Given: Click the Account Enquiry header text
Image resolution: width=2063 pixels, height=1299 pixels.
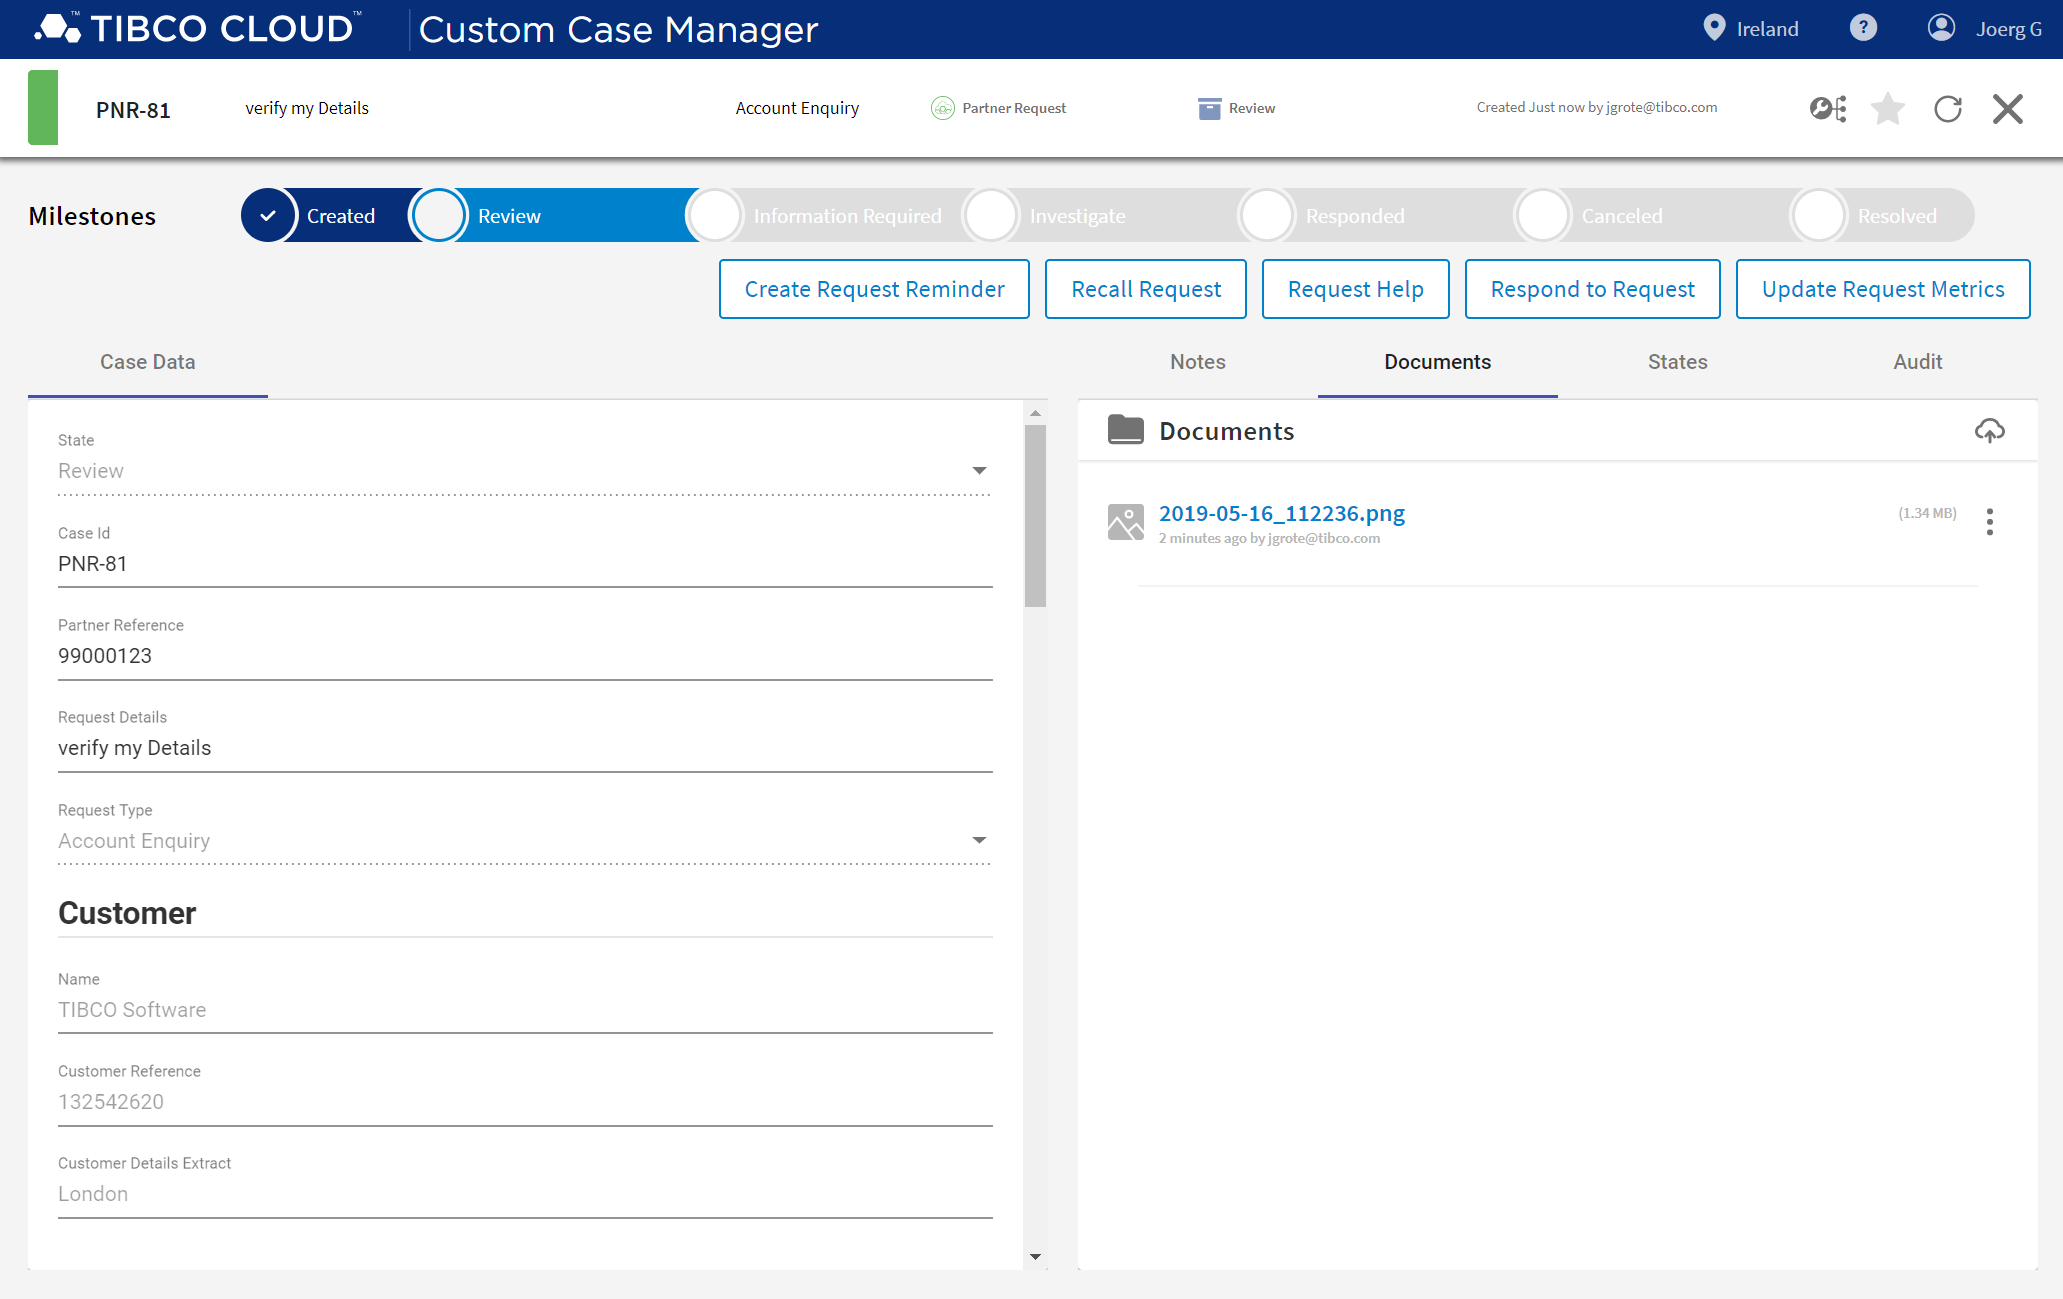Looking at the screenshot, I should (x=797, y=108).
